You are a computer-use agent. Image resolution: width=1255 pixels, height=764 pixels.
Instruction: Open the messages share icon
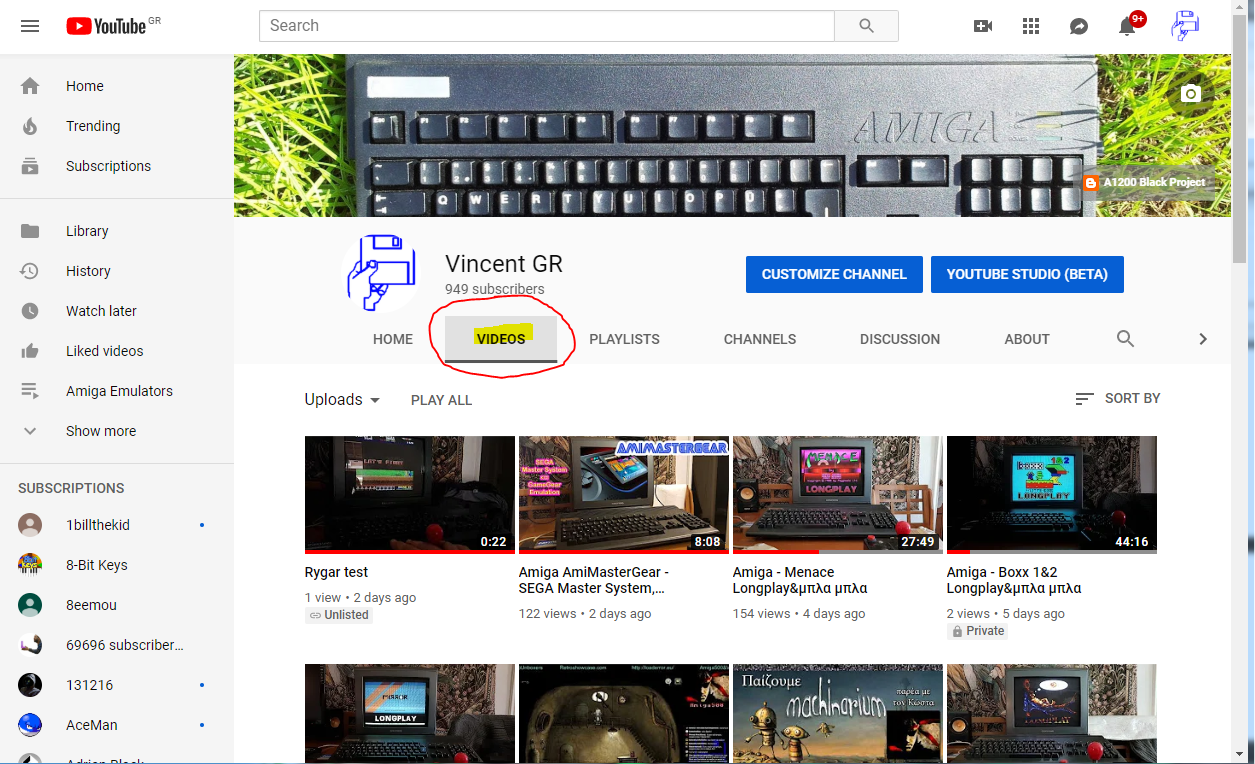[x=1079, y=26]
